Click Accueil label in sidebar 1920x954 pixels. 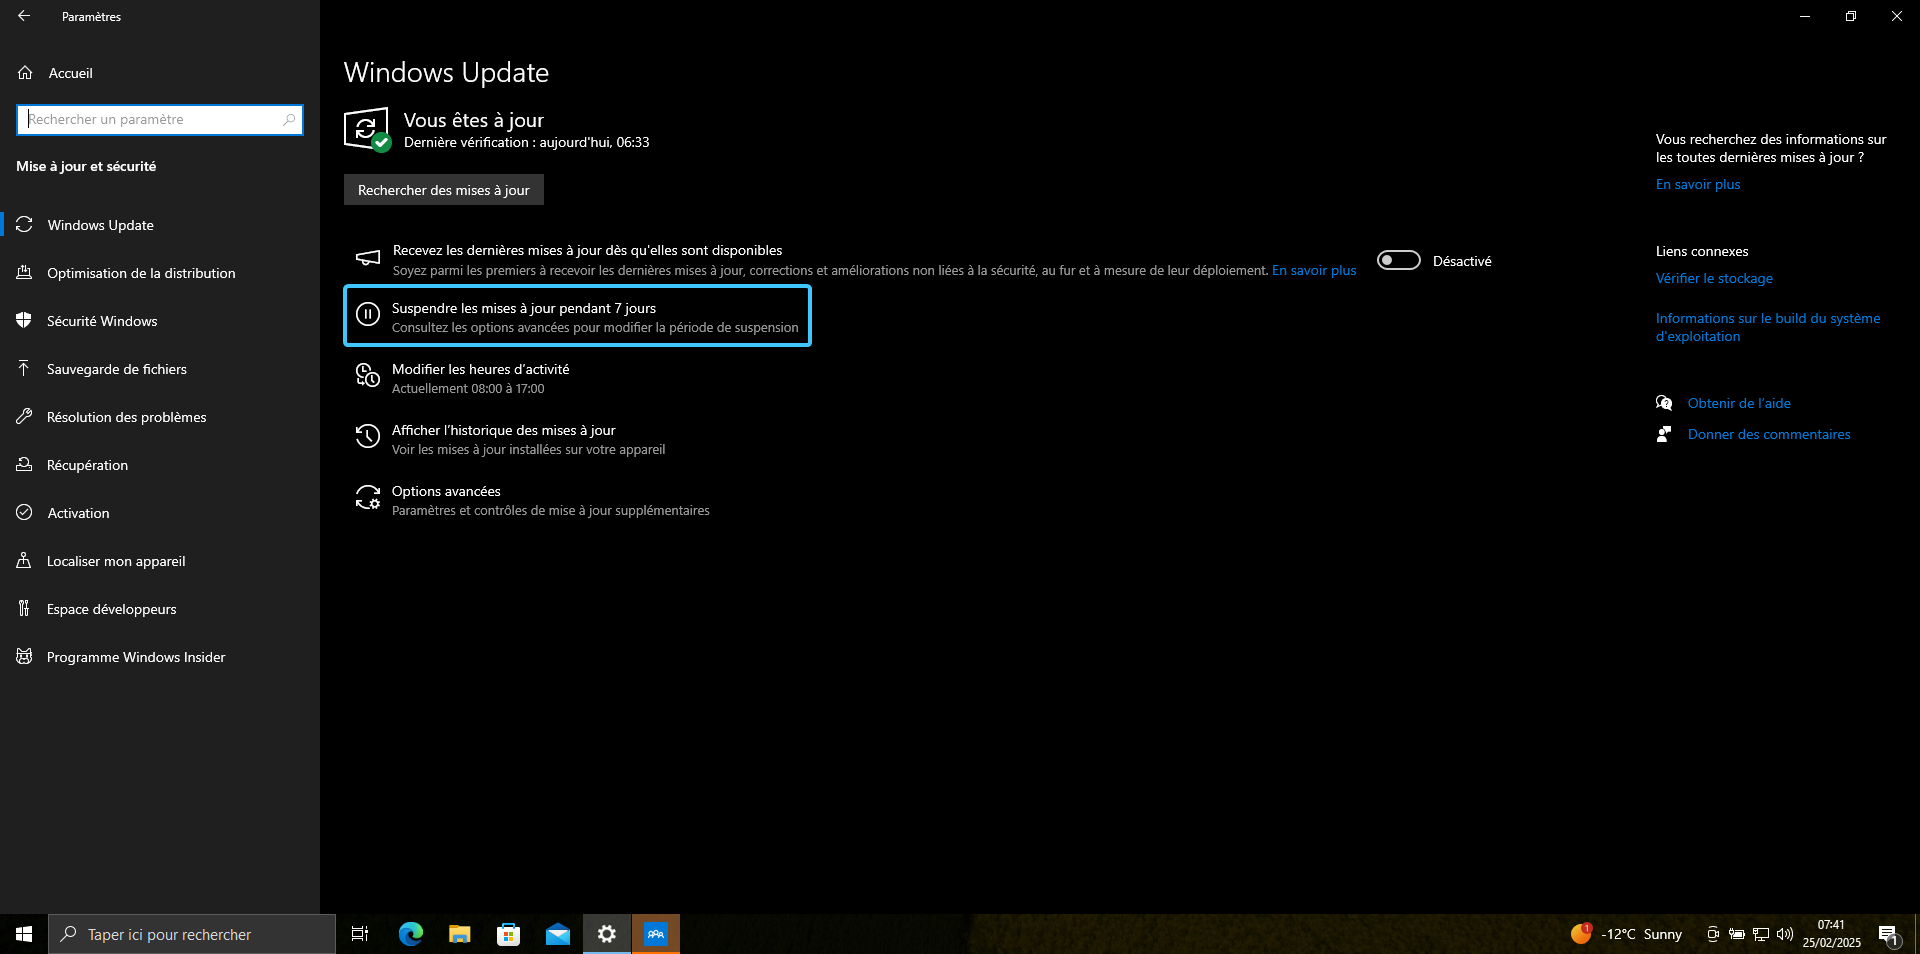[x=71, y=73]
